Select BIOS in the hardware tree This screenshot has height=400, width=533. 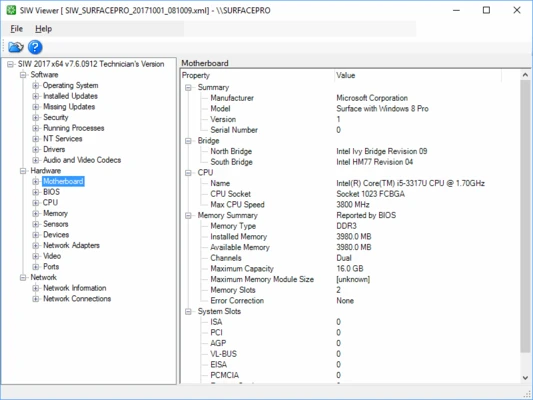[51, 192]
